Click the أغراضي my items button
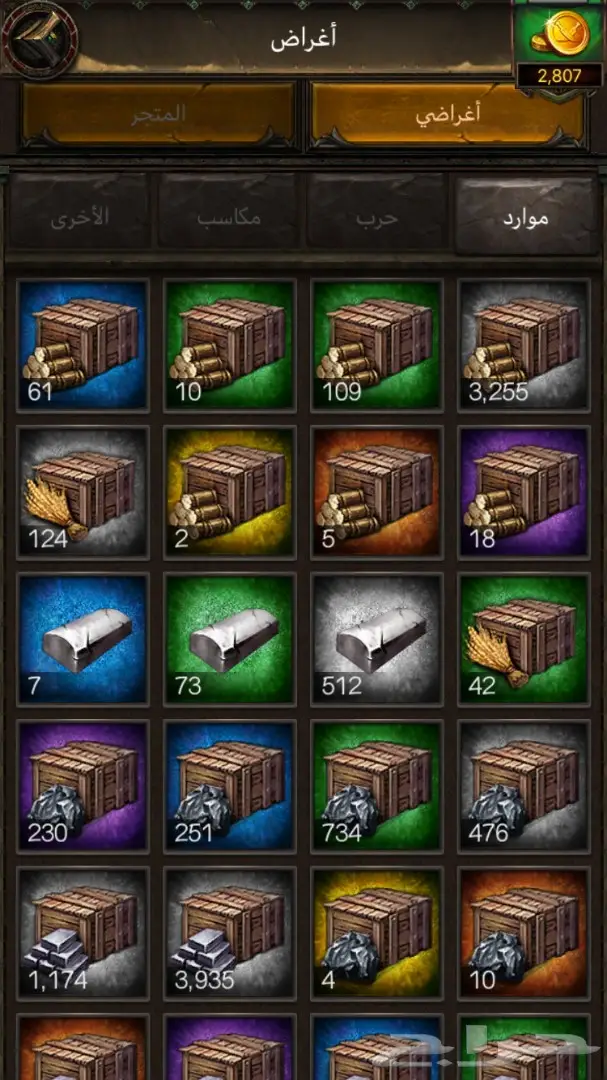The height and width of the screenshot is (1080, 607). 448,114
